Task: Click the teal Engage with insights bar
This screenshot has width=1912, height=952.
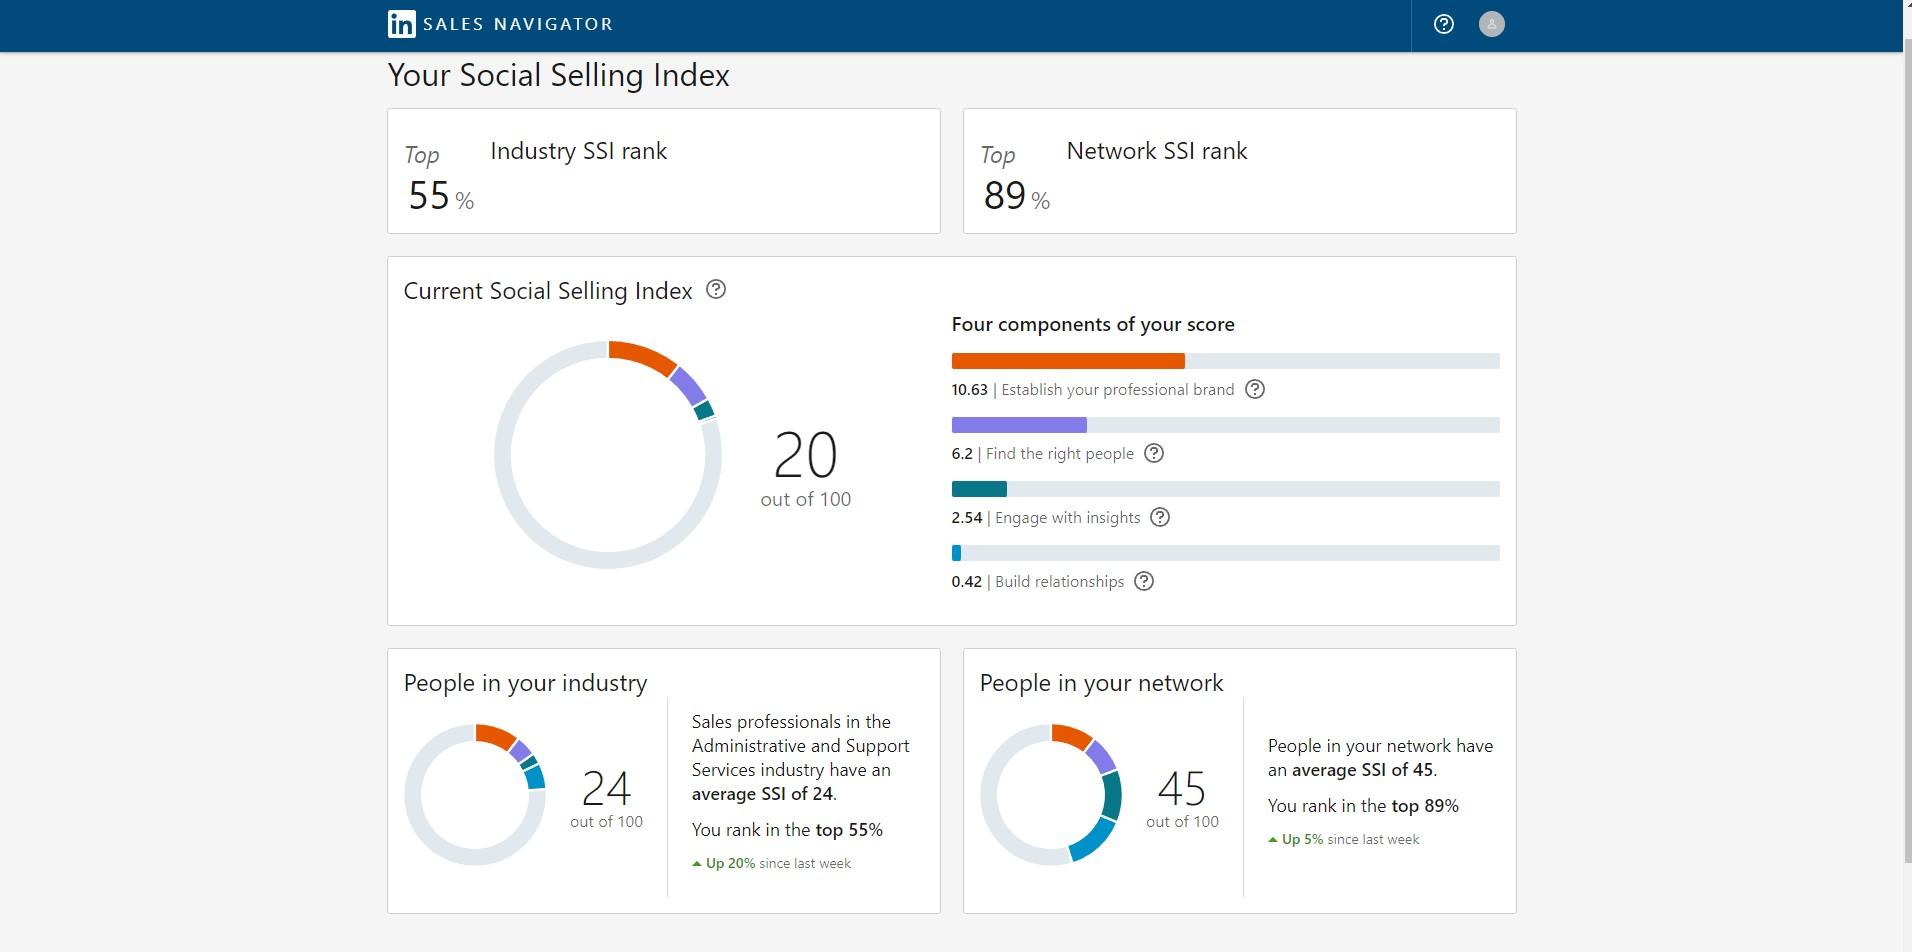Action: (1225, 489)
